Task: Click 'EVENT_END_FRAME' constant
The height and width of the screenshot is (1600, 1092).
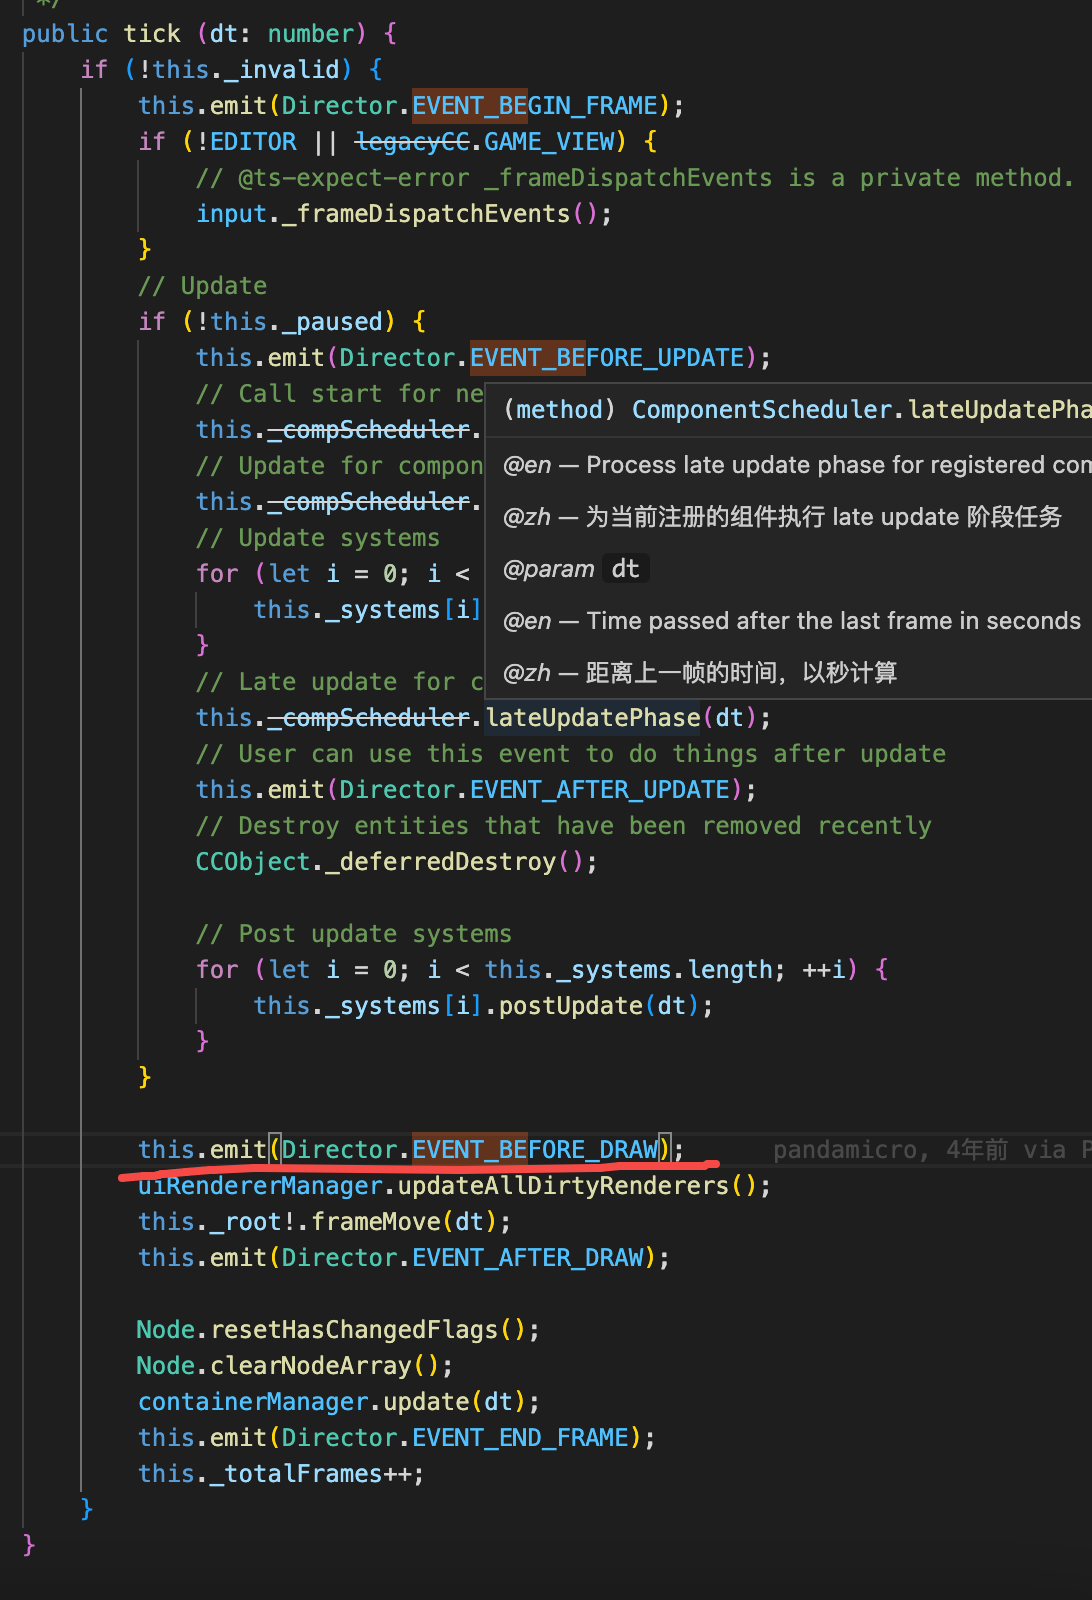Action: click(x=520, y=1438)
